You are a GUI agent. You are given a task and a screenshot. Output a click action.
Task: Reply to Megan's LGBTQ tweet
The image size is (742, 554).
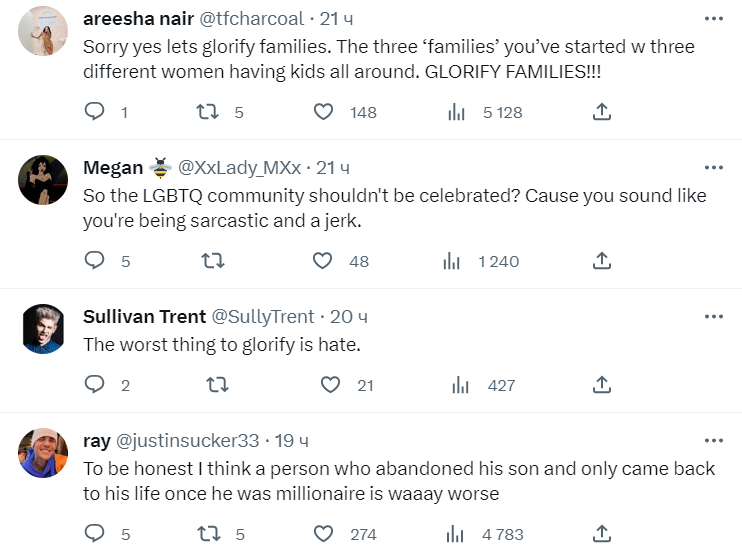(x=95, y=261)
